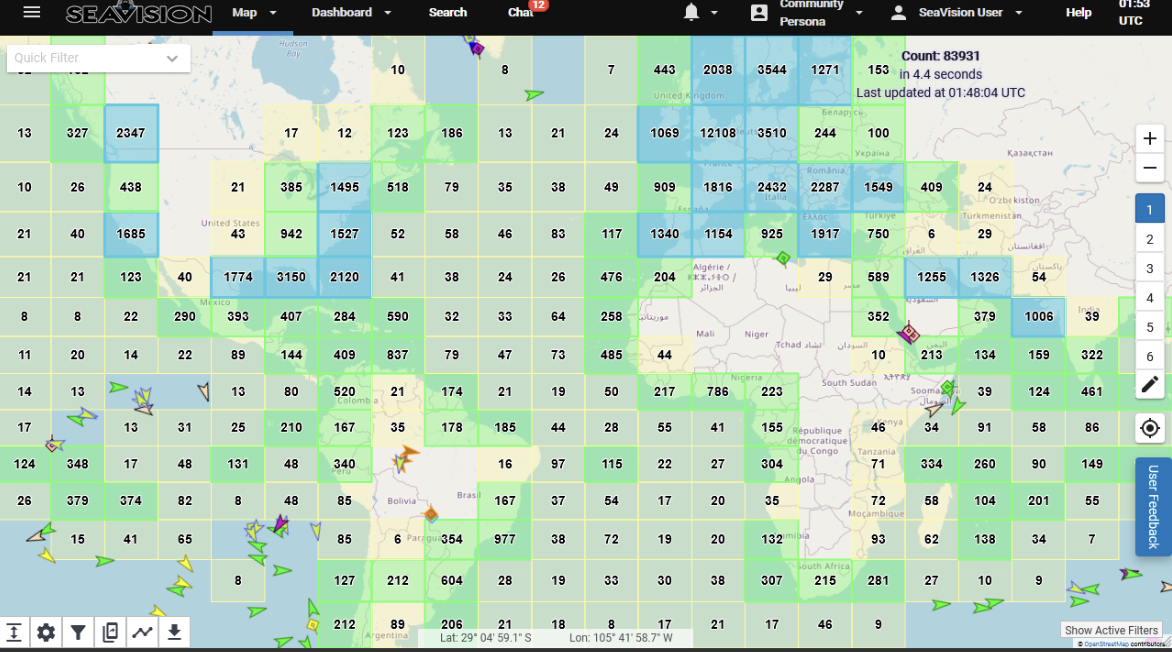Open the Map tab
The height and width of the screenshot is (652, 1172).
pyautogui.click(x=244, y=13)
